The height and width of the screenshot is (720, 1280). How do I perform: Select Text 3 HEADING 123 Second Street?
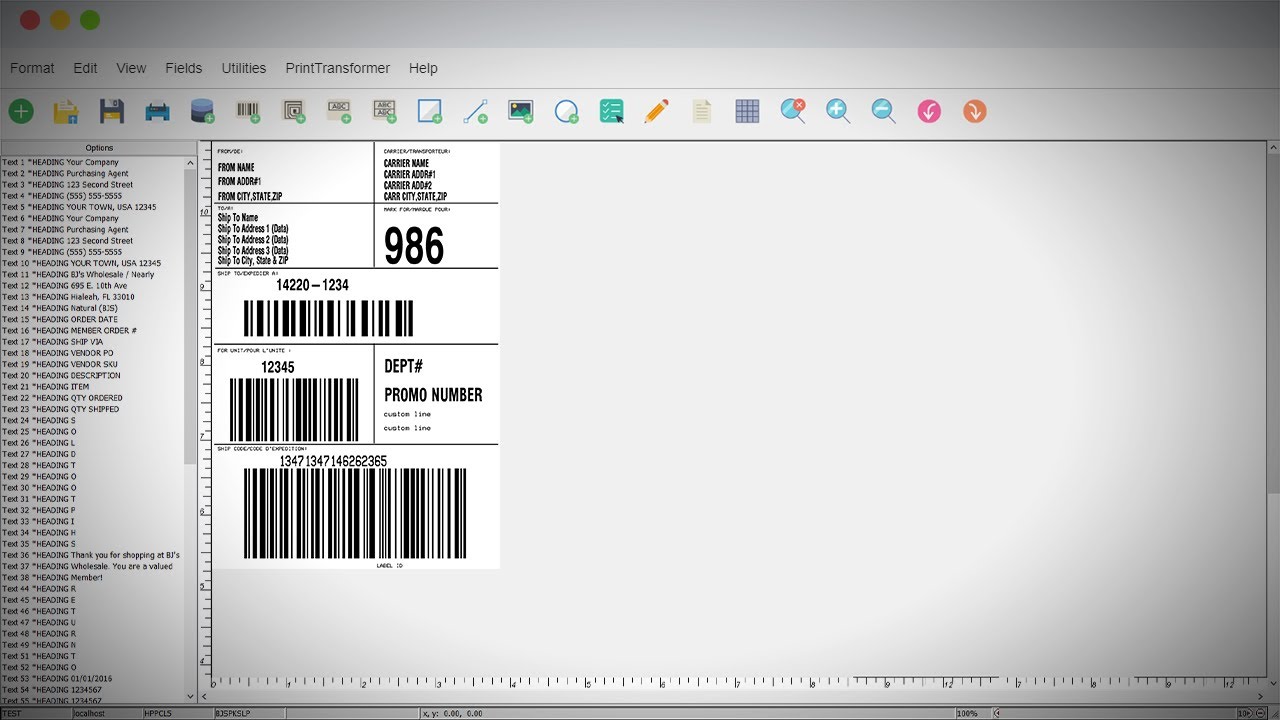(x=92, y=184)
